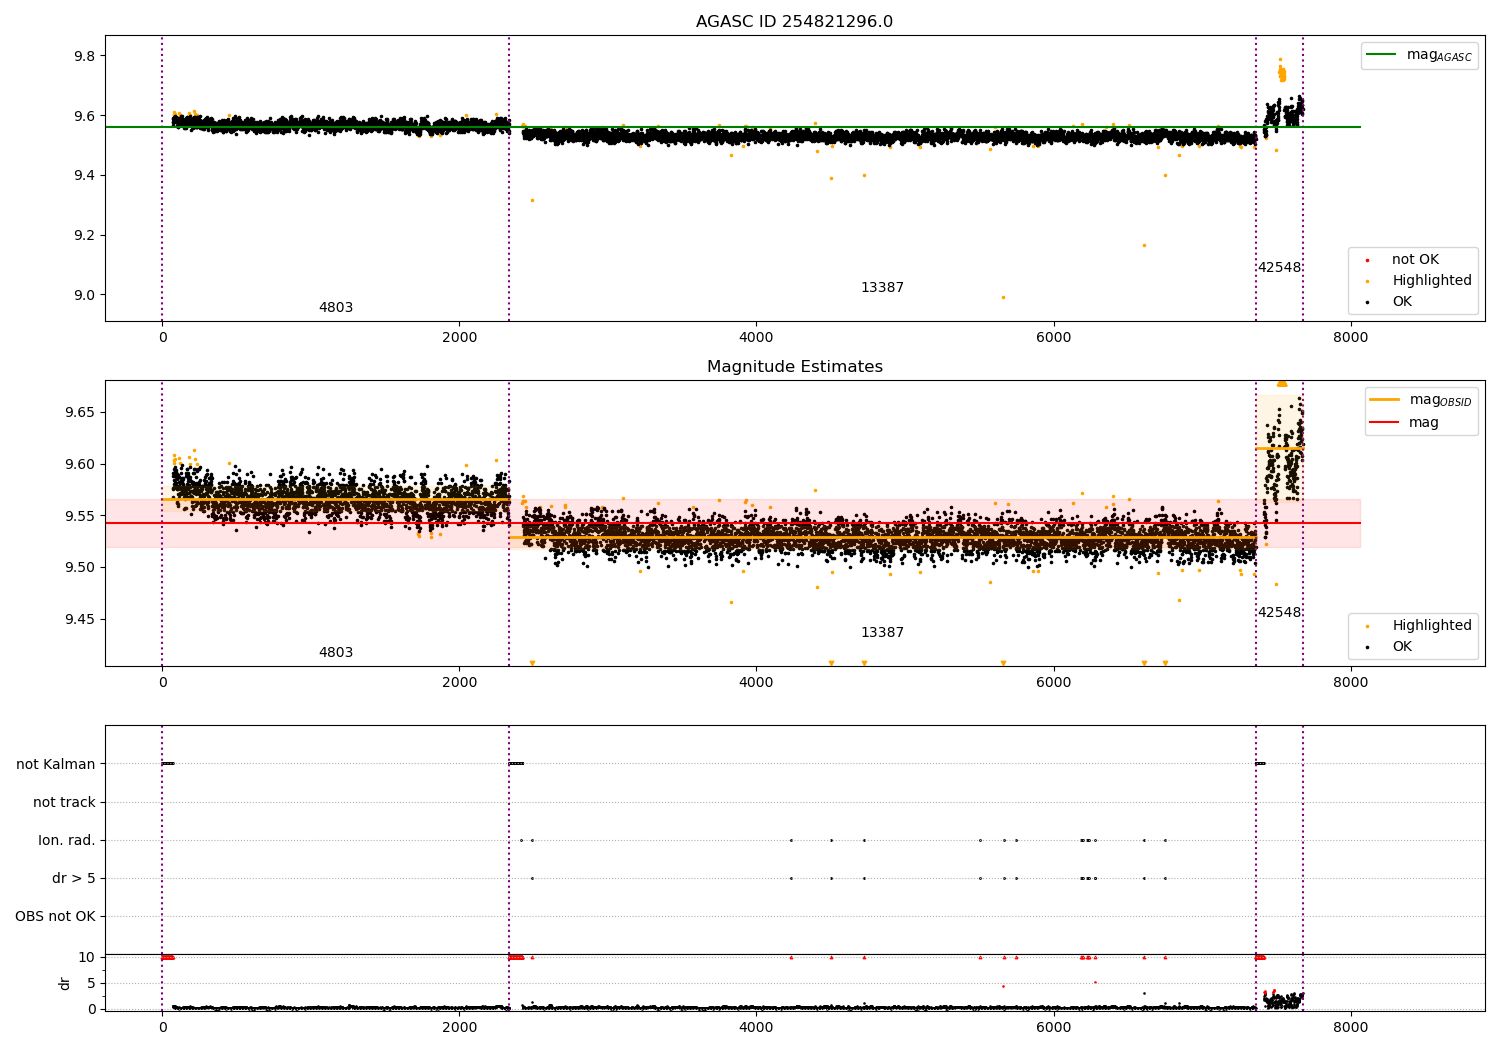Click the "2000" x-tick under the bottom plot
This screenshot has width=1500, height=1050.
[459, 1028]
